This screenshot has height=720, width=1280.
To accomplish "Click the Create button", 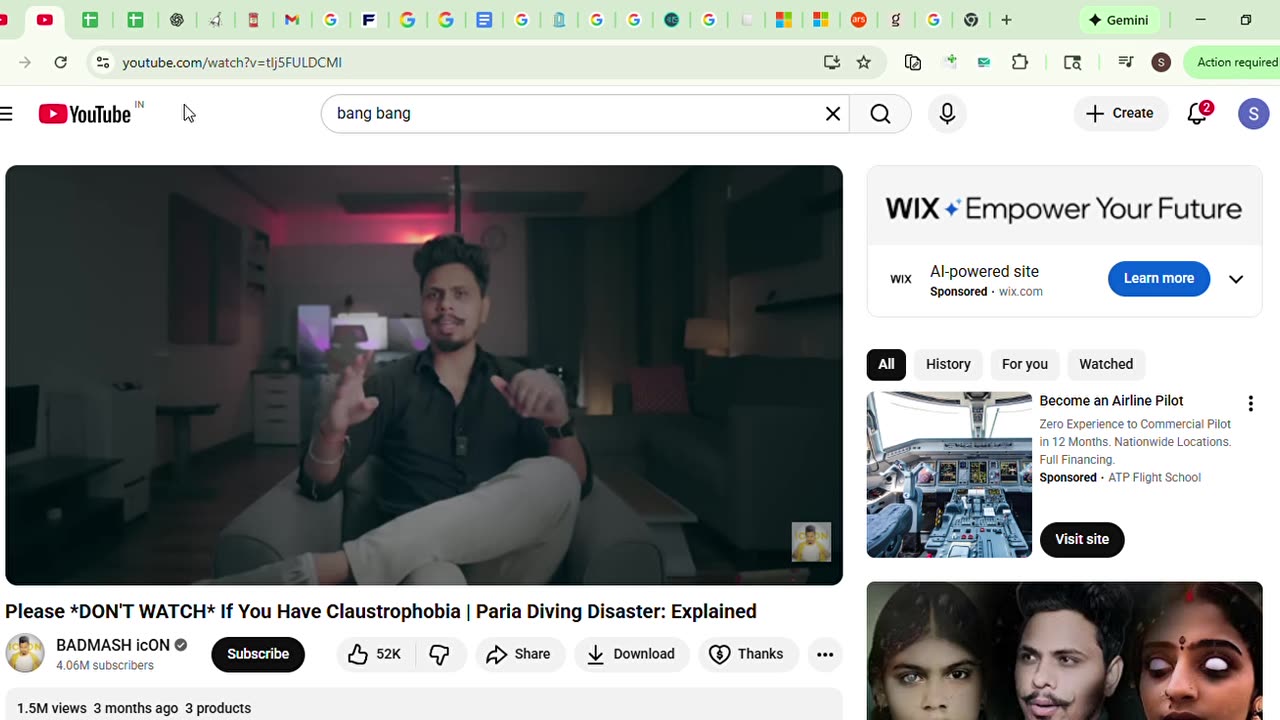I will coord(1120,113).
